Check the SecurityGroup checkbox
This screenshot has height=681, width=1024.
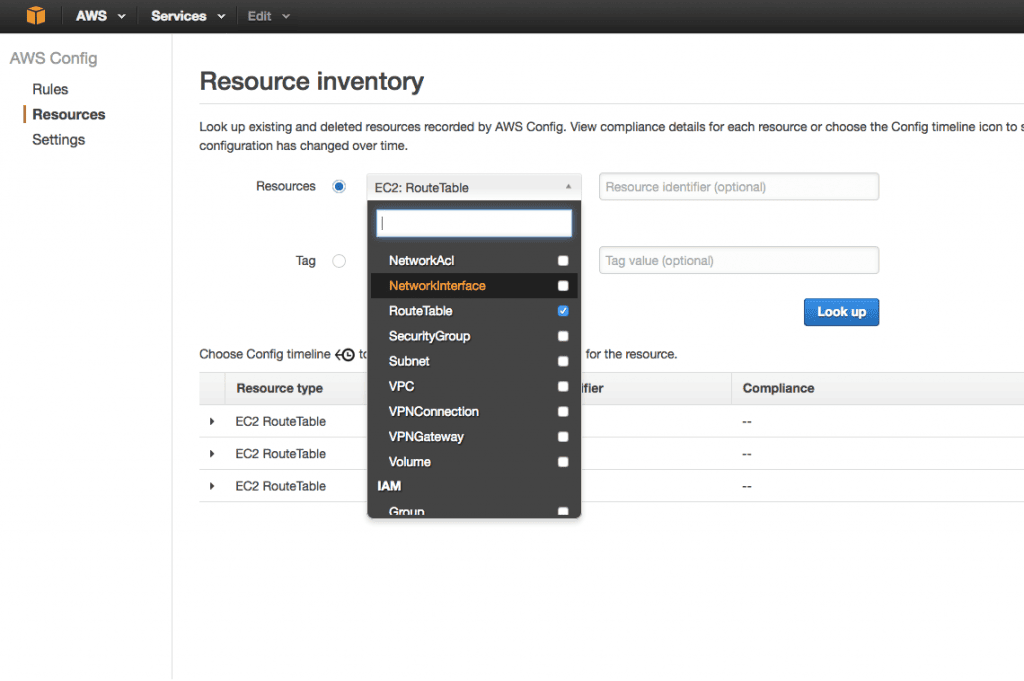point(563,336)
